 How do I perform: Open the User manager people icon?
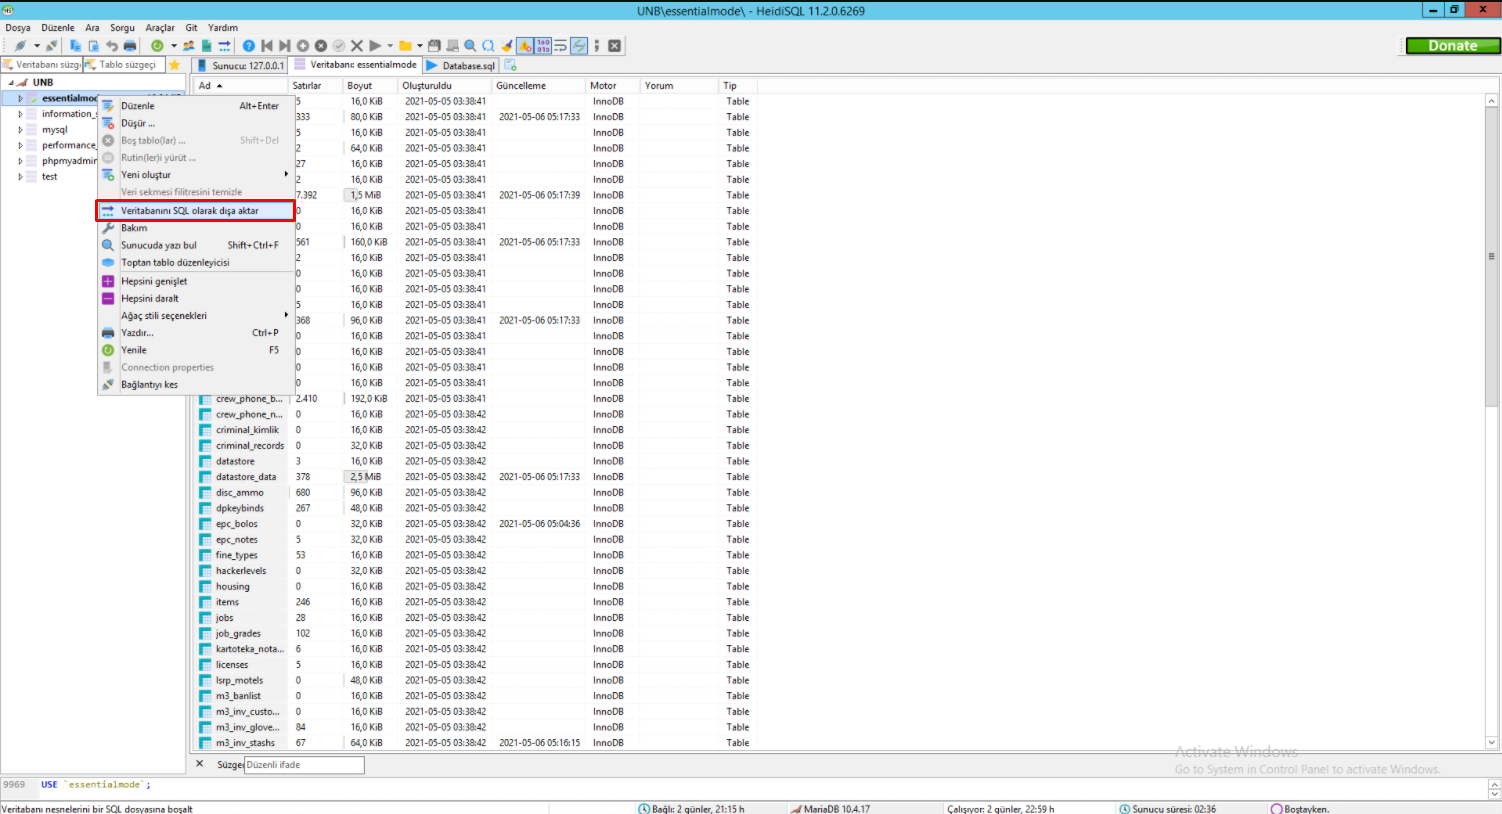(x=188, y=46)
